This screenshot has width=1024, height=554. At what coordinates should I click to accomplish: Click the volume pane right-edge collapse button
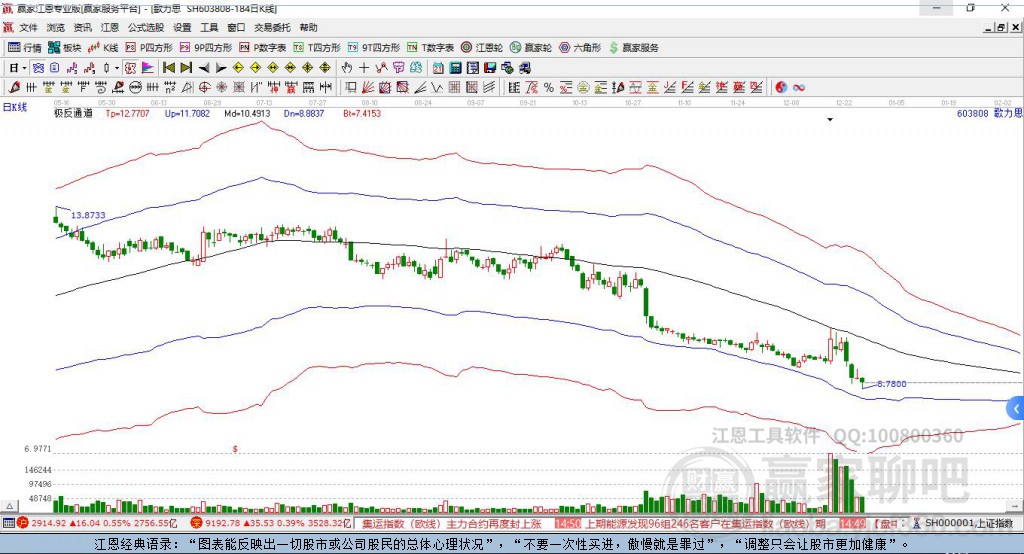pyautogui.click(x=1014, y=506)
